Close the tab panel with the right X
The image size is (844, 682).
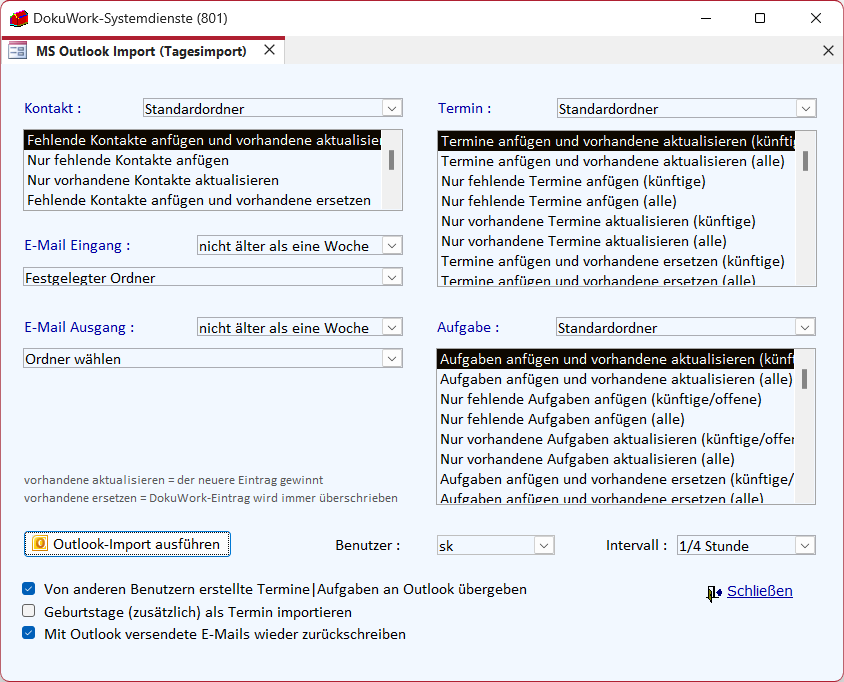pos(827,50)
